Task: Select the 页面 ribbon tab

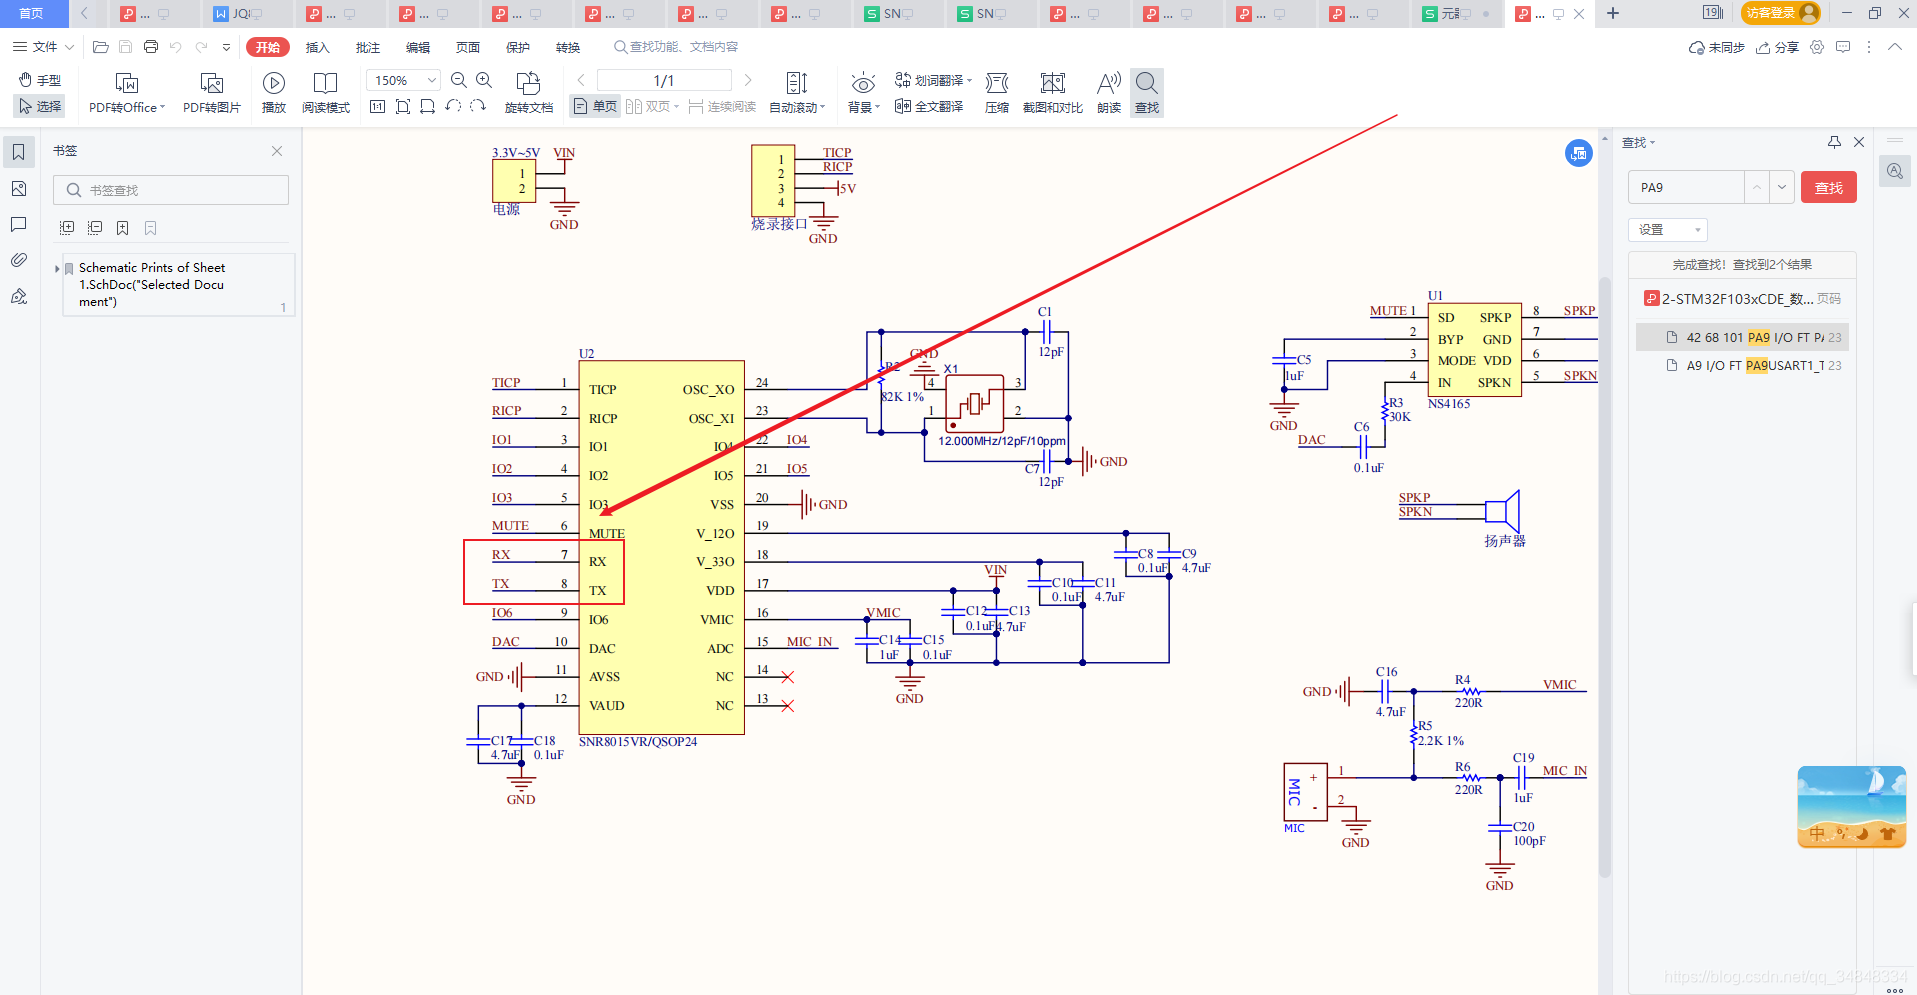Action: click(x=468, y=47)
